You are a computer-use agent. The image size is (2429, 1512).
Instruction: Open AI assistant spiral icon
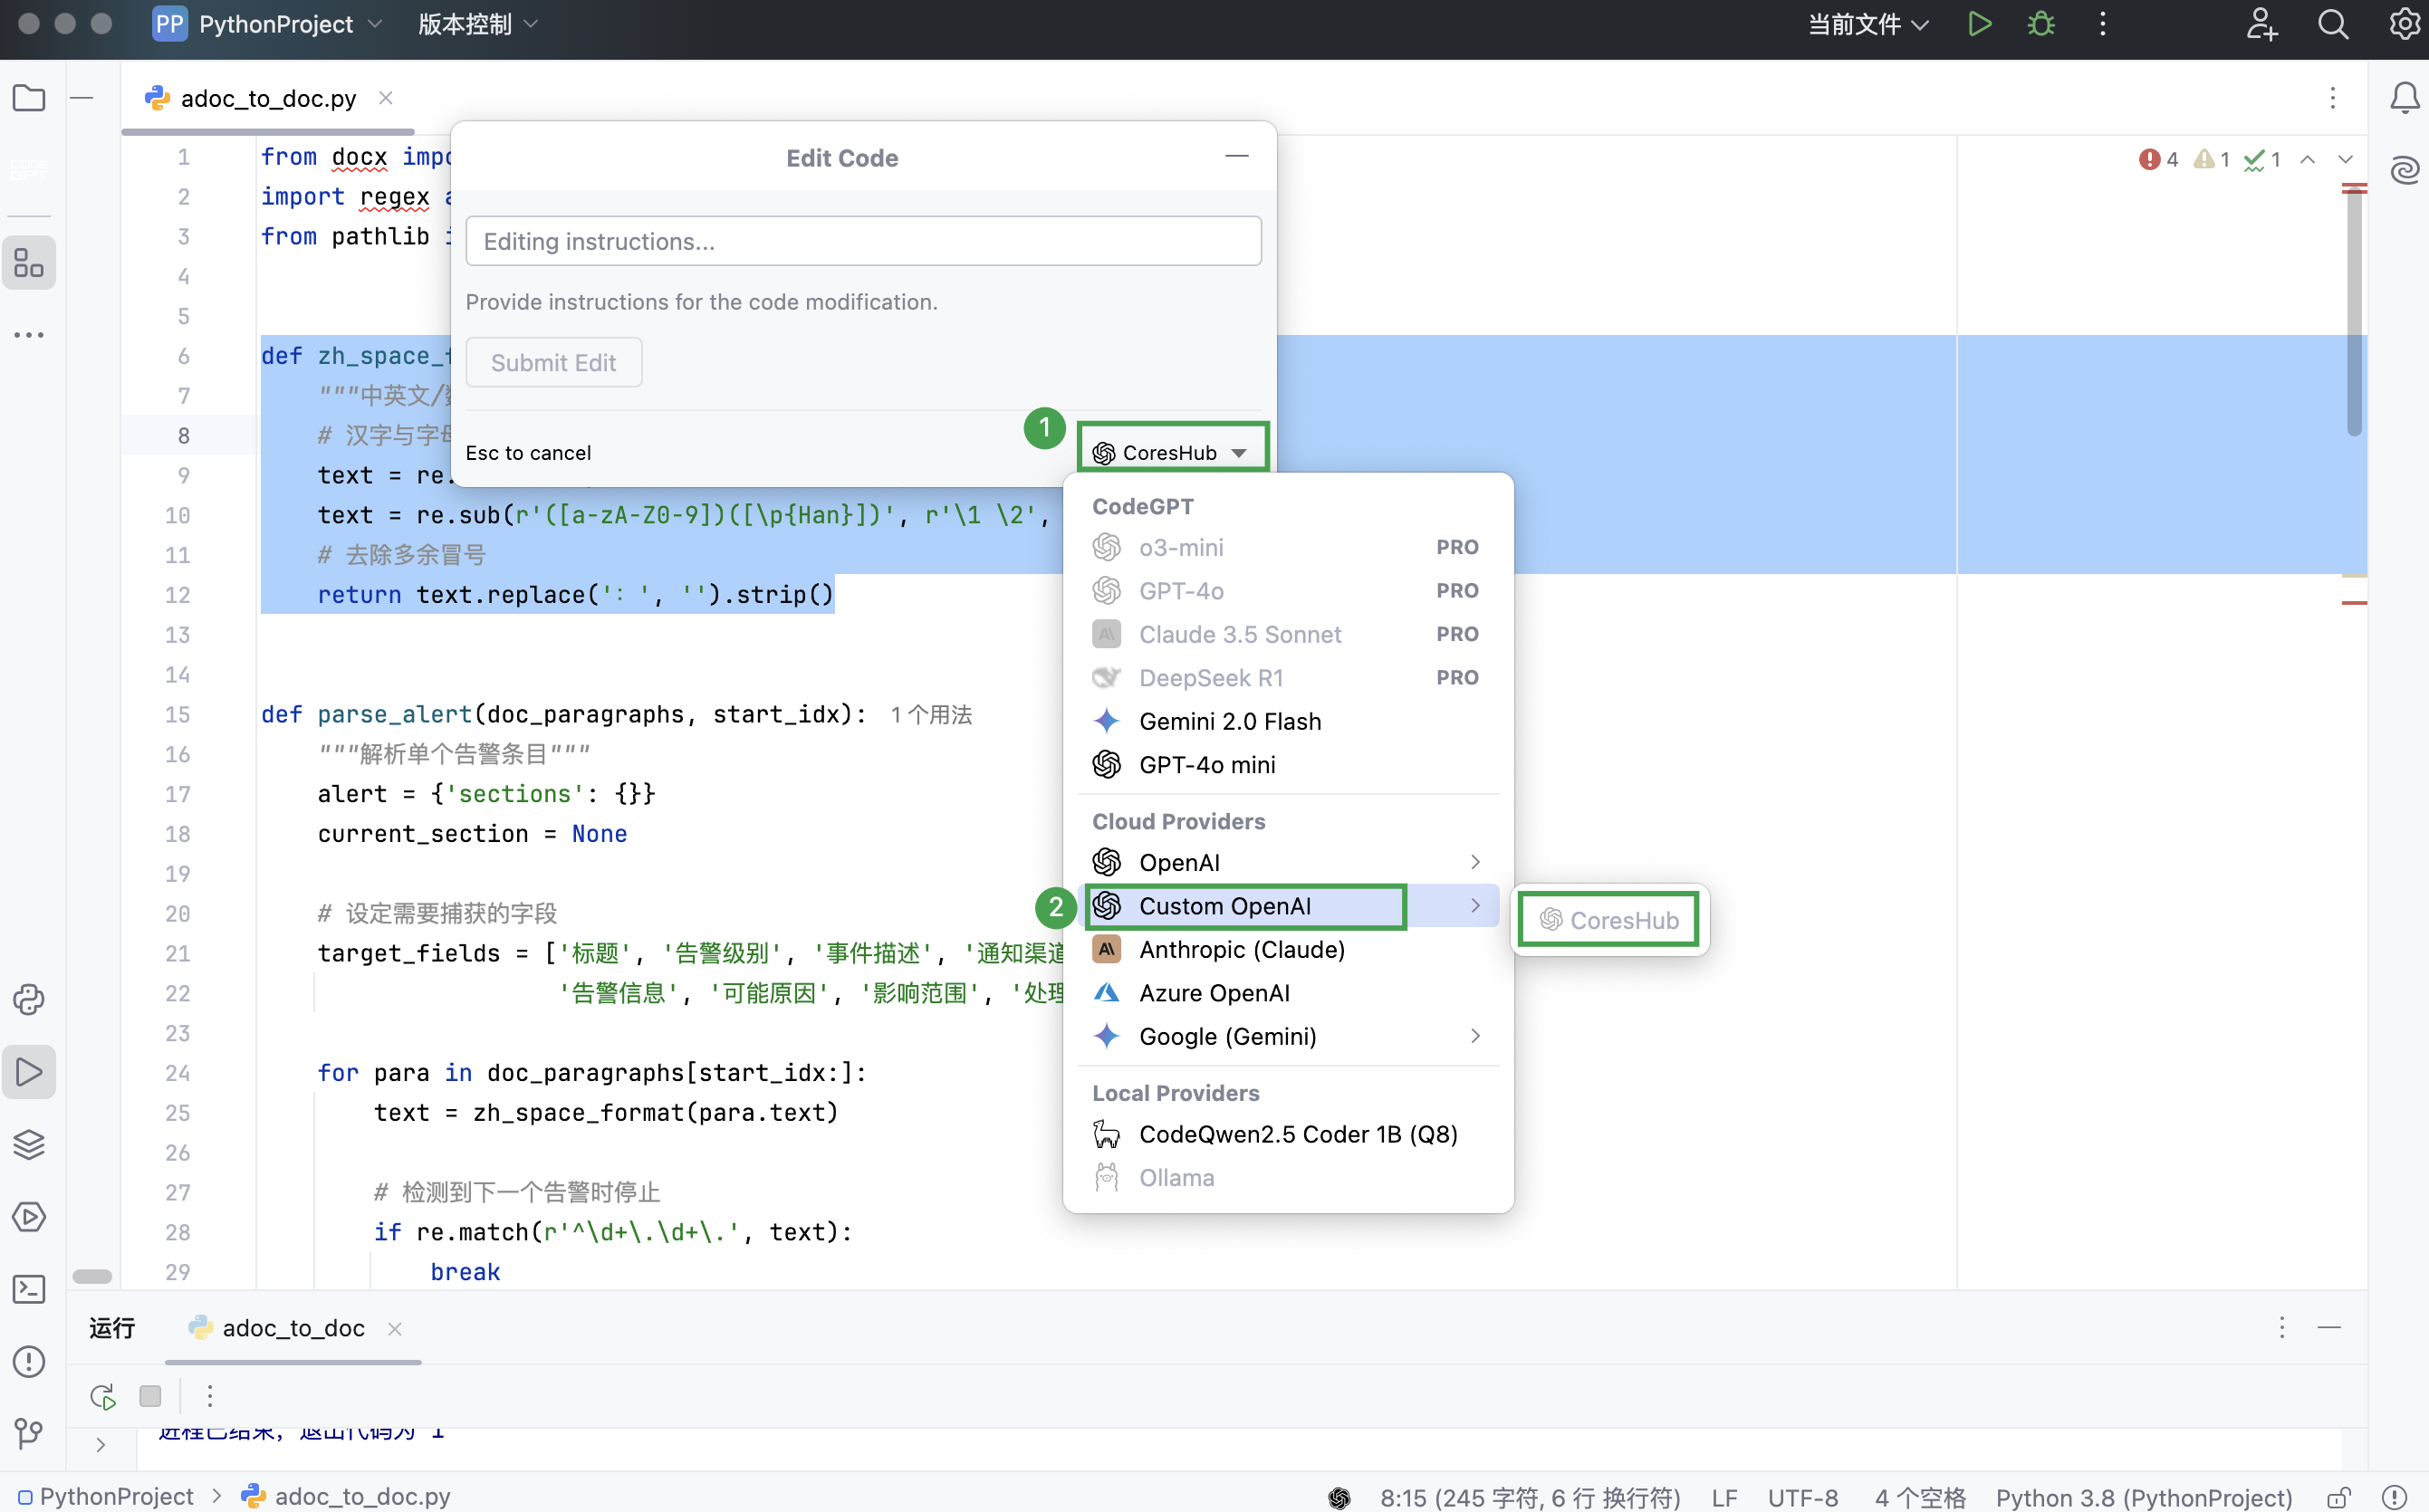click(2404, 170)
